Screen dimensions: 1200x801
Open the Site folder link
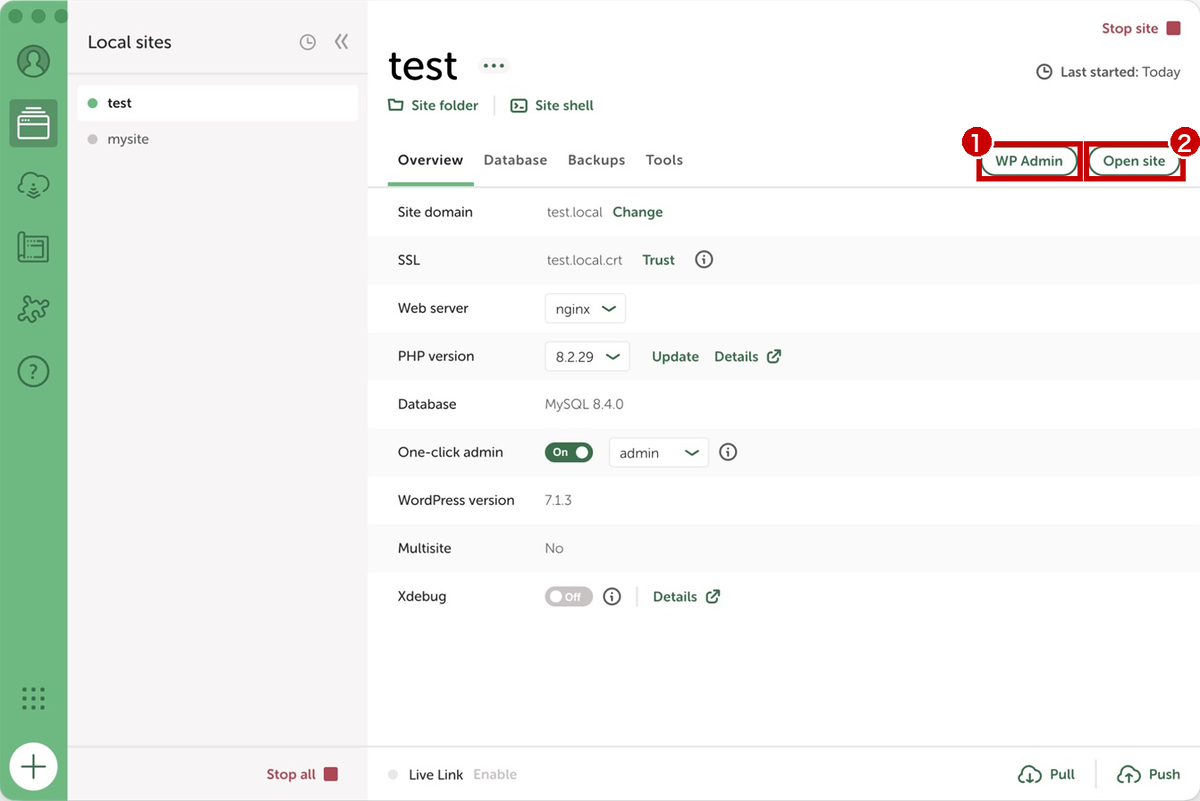pyautogui.click(x=433, y=105)
